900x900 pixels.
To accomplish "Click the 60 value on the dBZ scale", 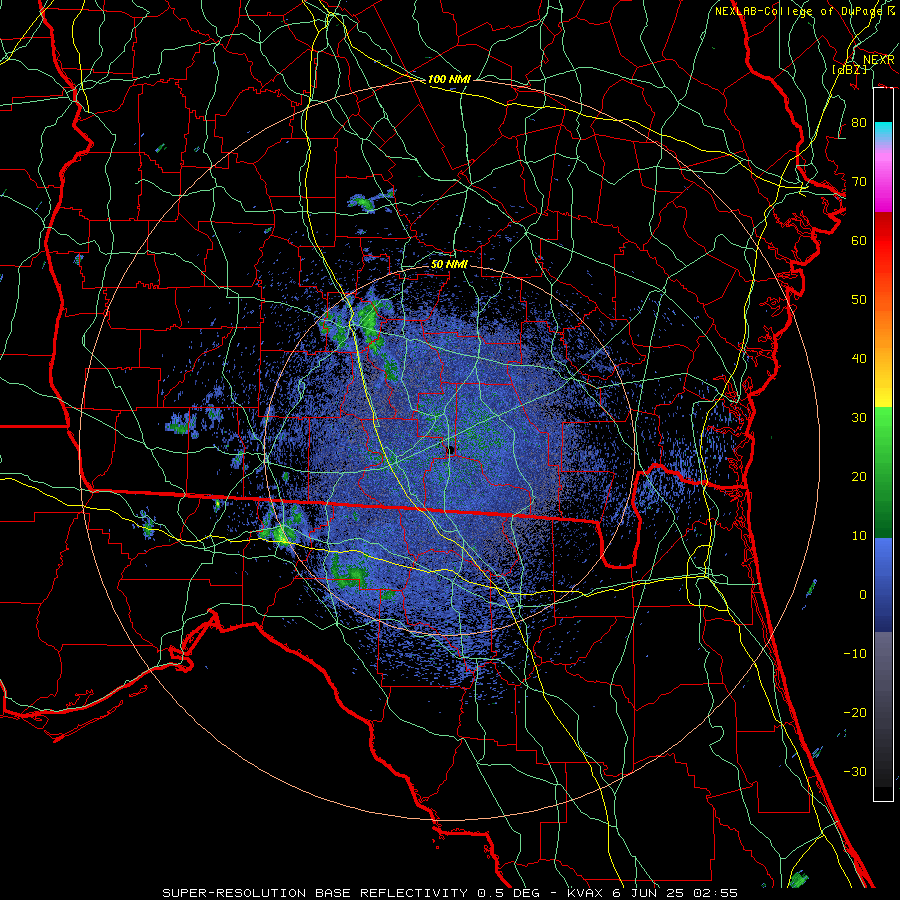I will [859, 240].
